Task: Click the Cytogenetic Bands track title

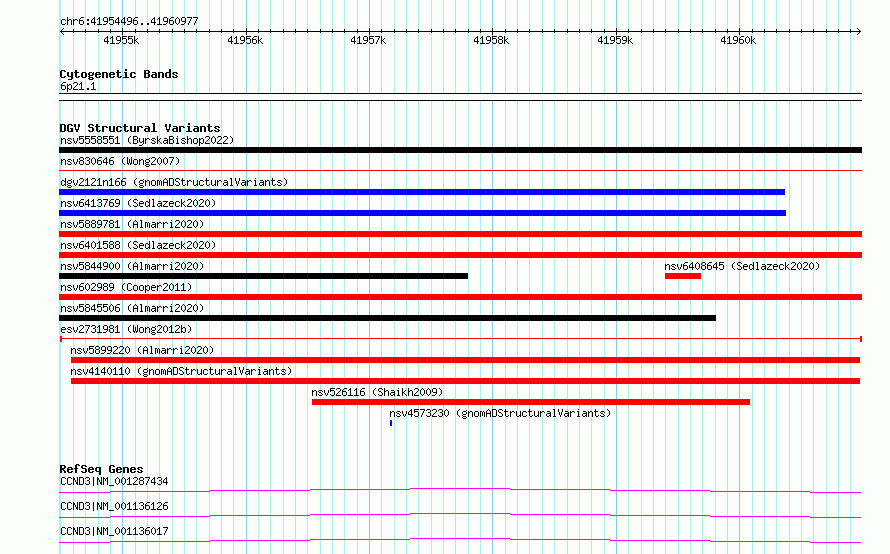Action: coord(119,74)
